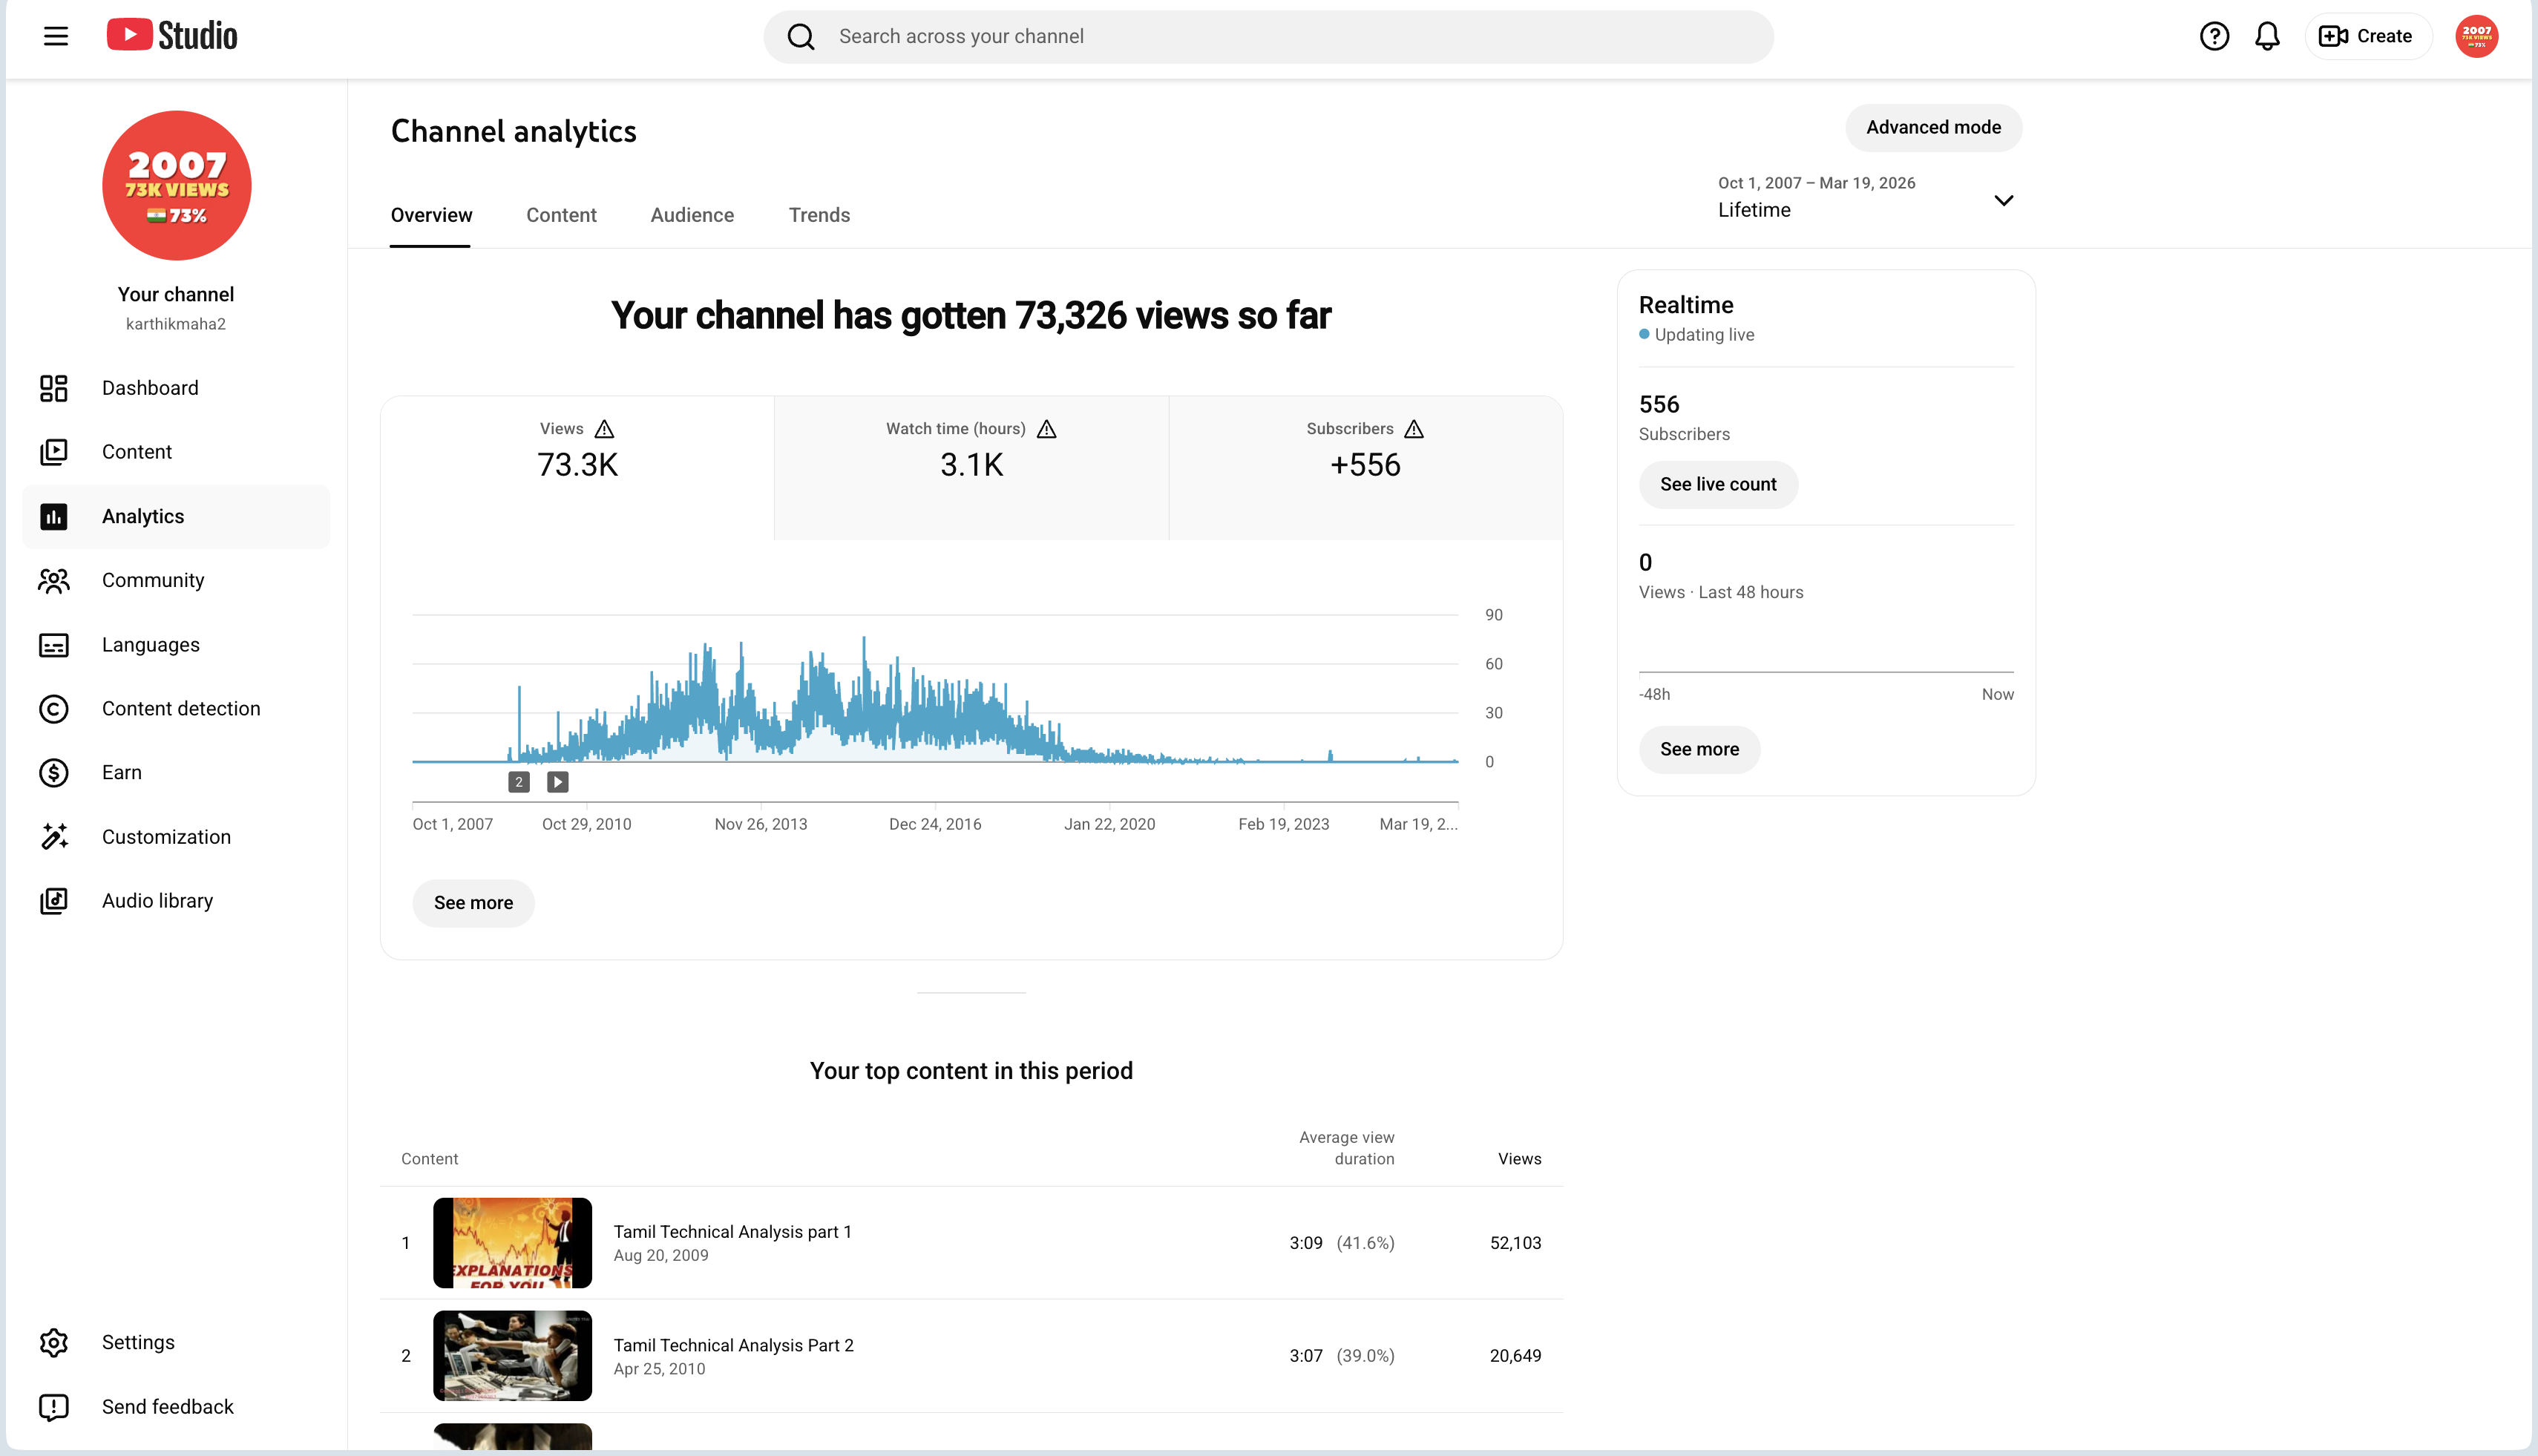The height and width of the screenshot is (1456, 2538).
Task: Click the See live count button
Action: [1718, 484]
